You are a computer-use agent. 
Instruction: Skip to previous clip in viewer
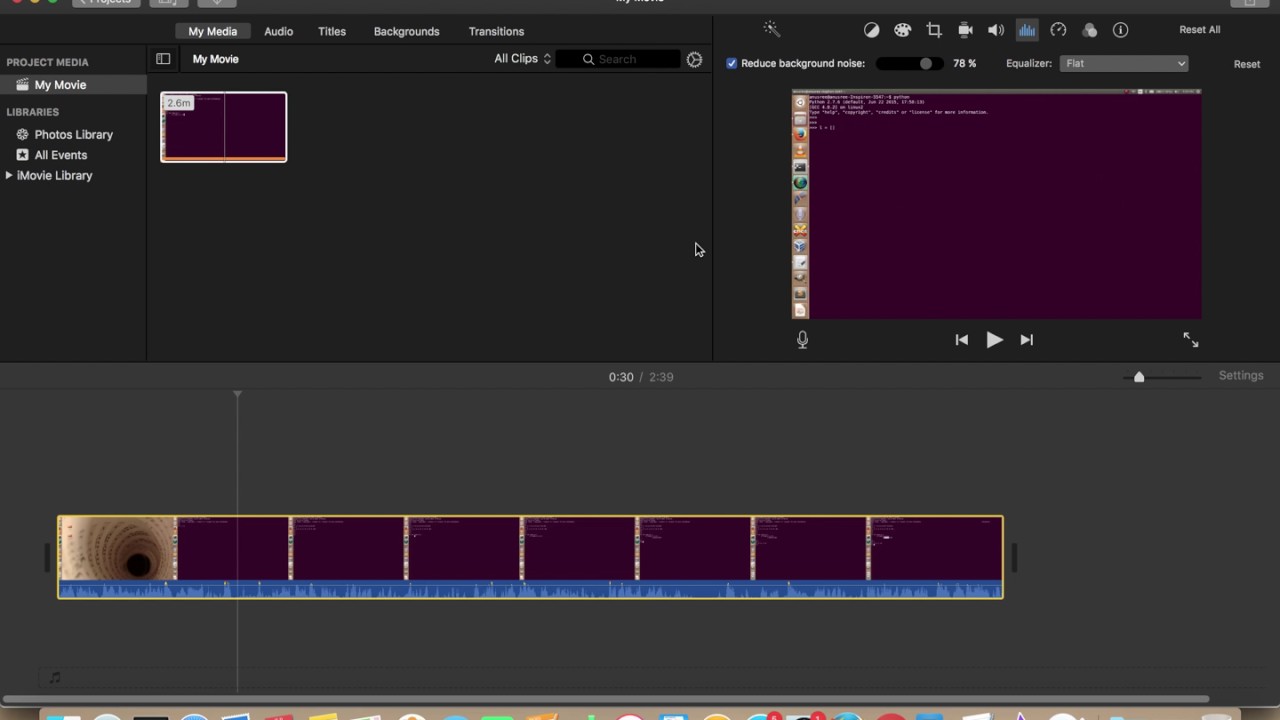pos(961,340)
